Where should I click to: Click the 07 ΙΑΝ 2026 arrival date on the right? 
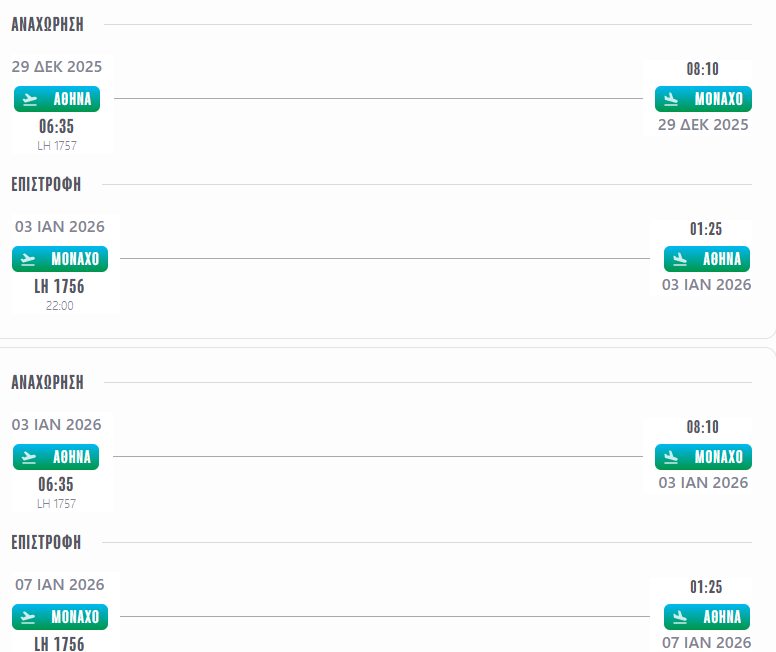pos(706,642)
